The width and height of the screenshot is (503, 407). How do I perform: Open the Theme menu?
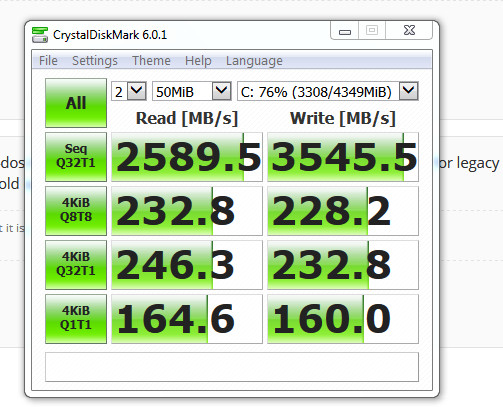(151, 61)
